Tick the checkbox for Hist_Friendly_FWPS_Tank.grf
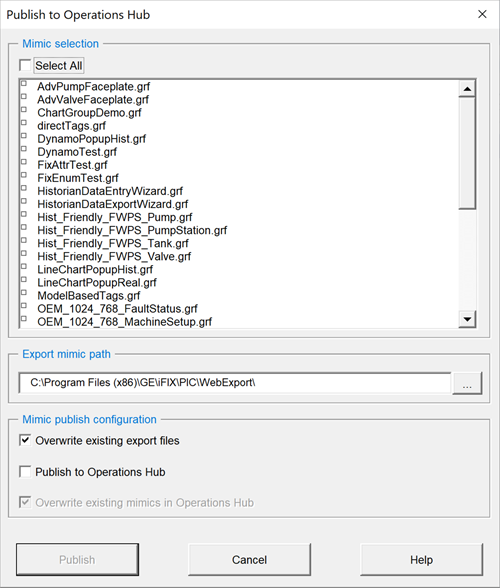The image size is (500, 588). tap(24, 240)
